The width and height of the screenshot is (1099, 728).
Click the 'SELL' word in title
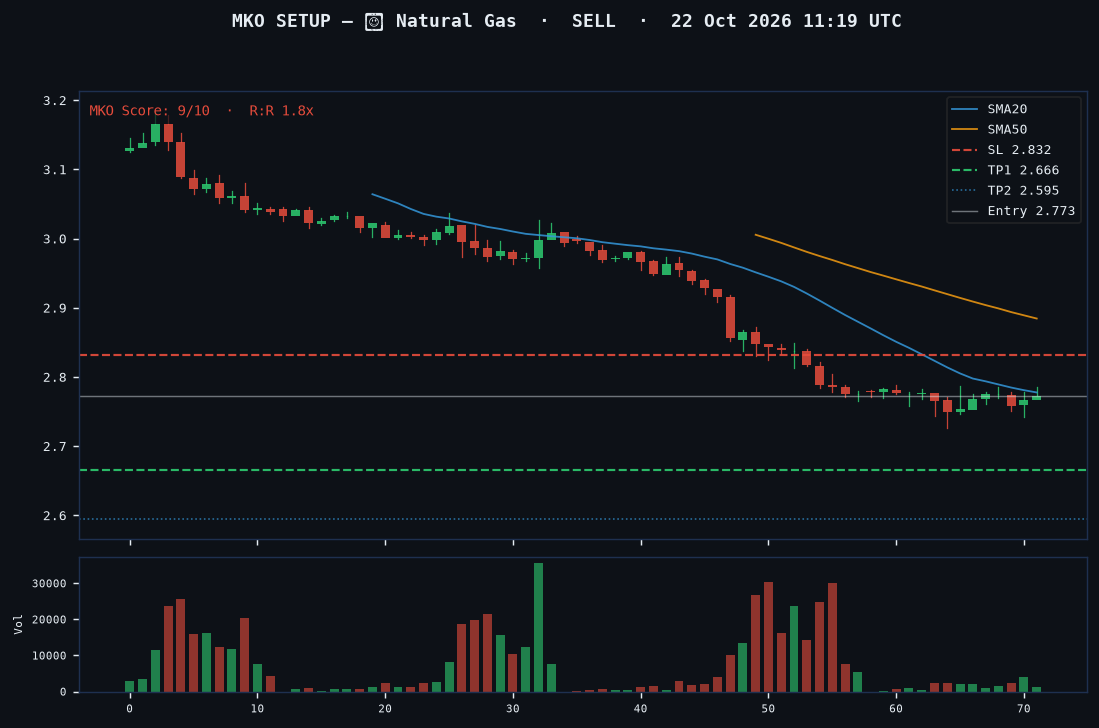[x=593, y=21]
